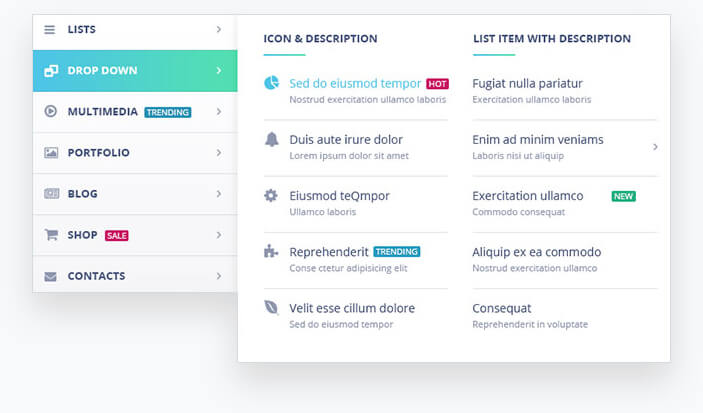Click the pie chart icon
The image size is (703, 413).
271,83
